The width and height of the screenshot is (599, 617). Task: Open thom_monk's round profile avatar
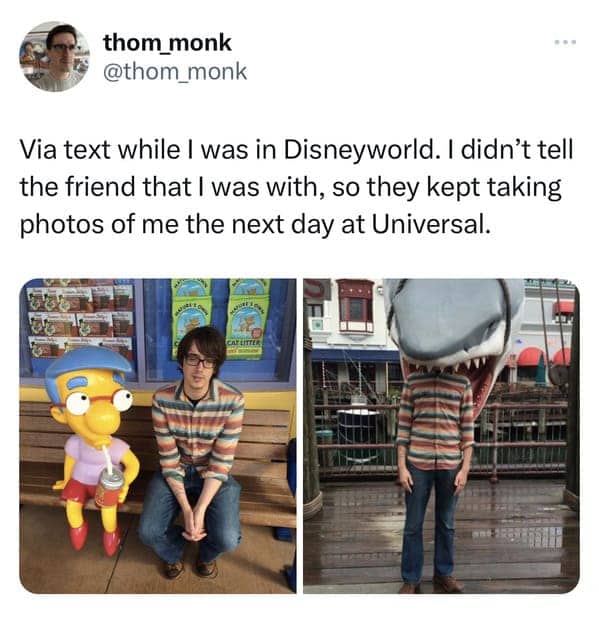55,56
